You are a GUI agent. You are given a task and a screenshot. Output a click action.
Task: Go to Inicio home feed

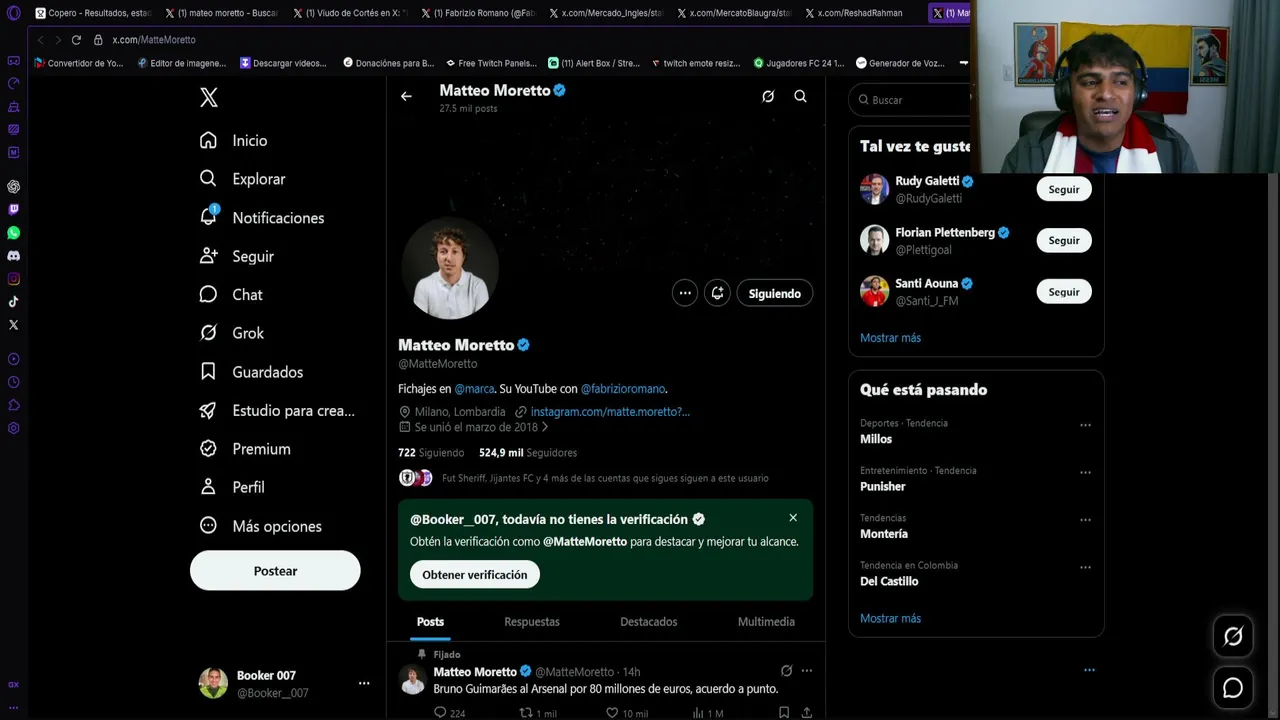(233, 141)
